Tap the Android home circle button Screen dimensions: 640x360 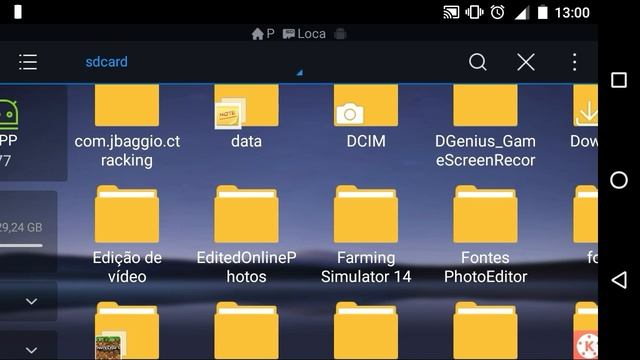(x=619, y=180)
